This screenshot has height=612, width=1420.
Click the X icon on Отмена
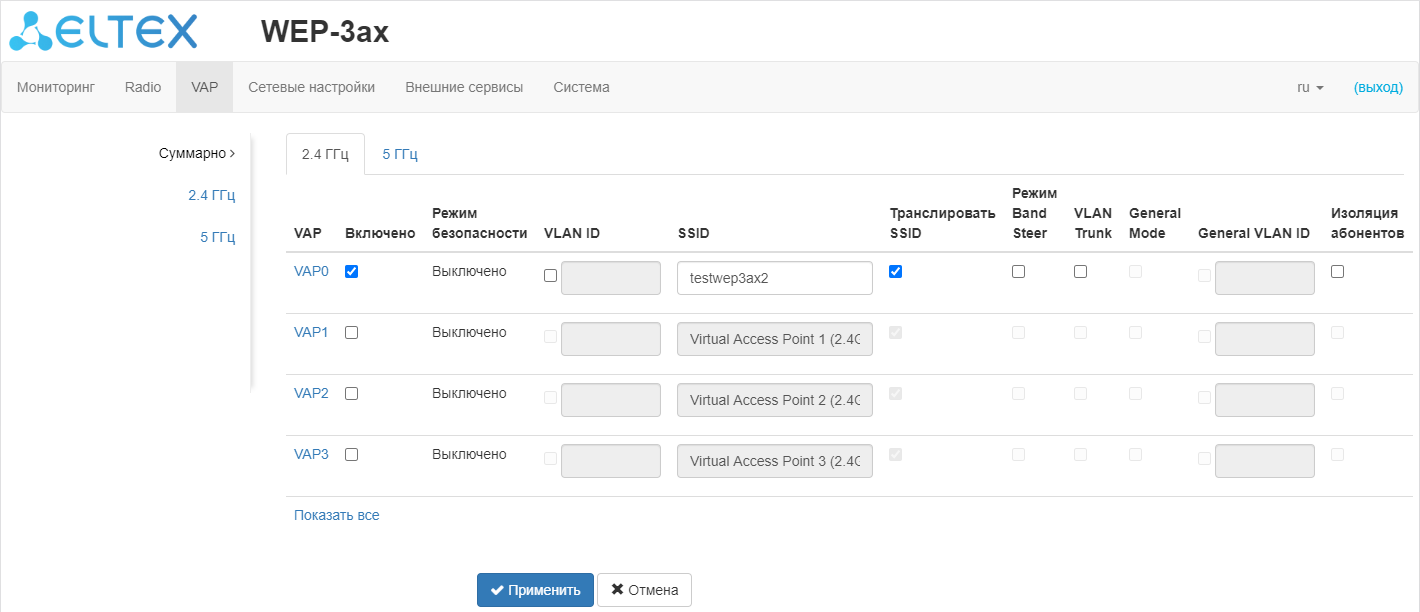click(617, 590)
